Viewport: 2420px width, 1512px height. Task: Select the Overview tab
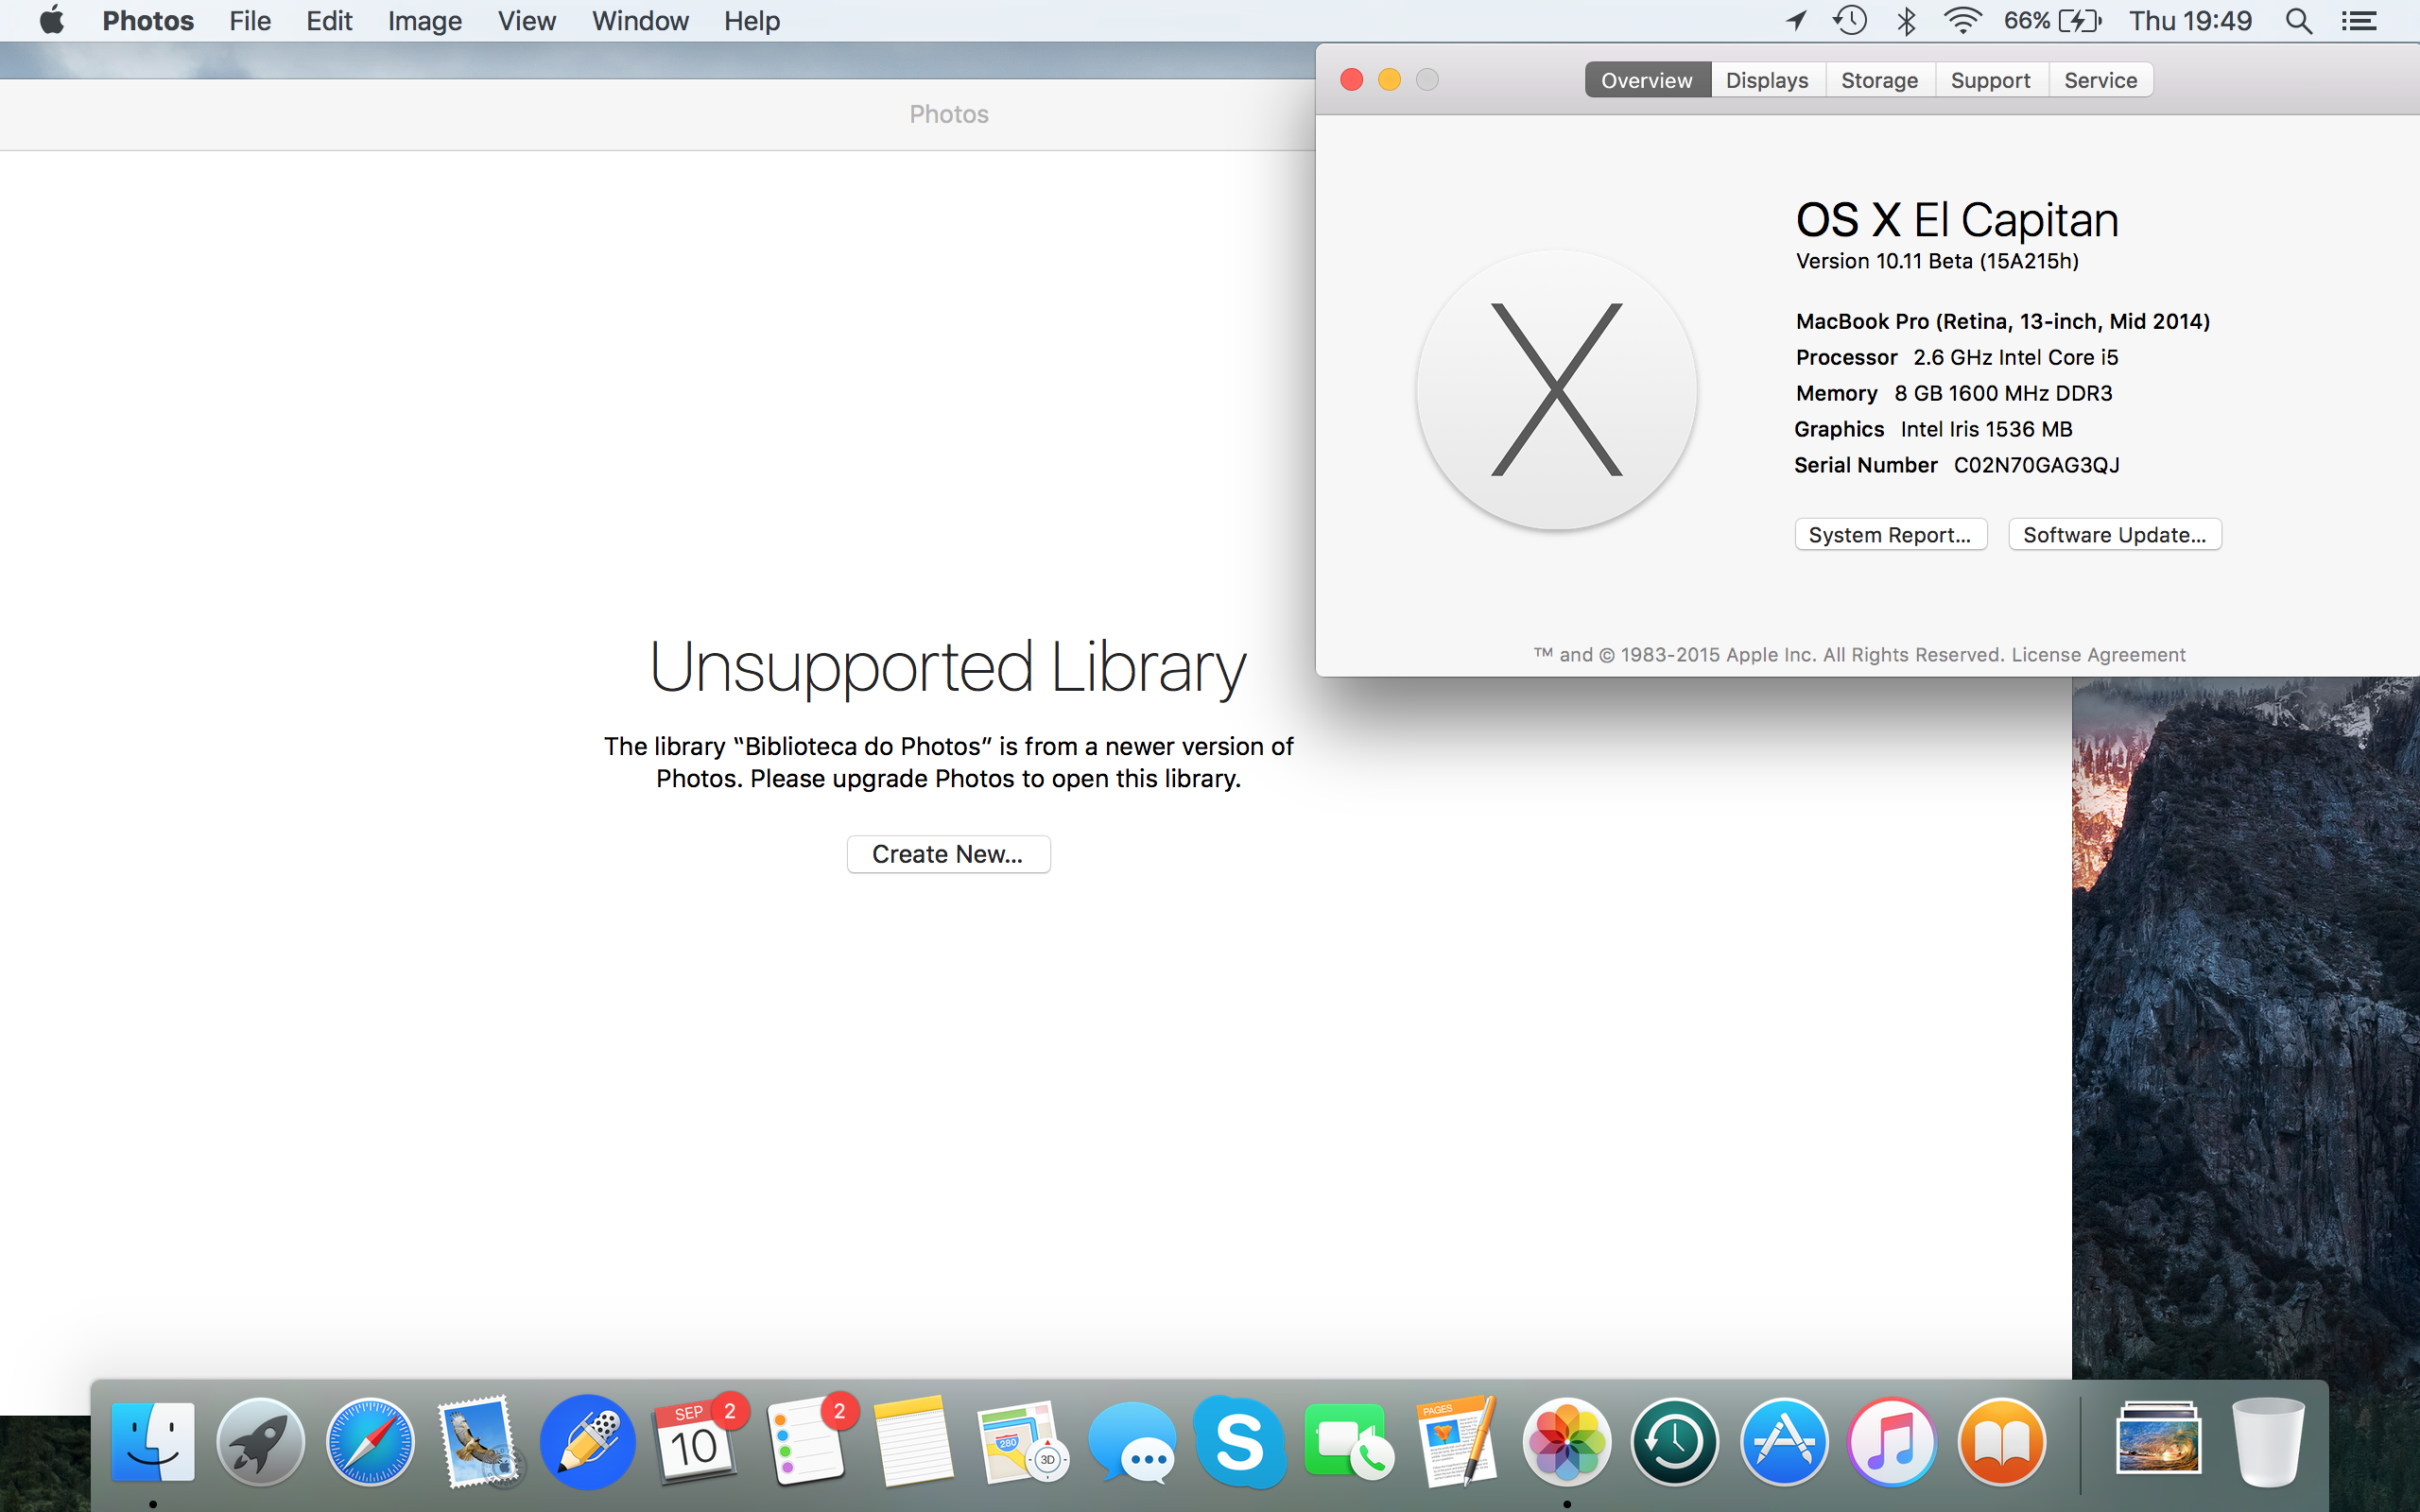pos(1647,80)
